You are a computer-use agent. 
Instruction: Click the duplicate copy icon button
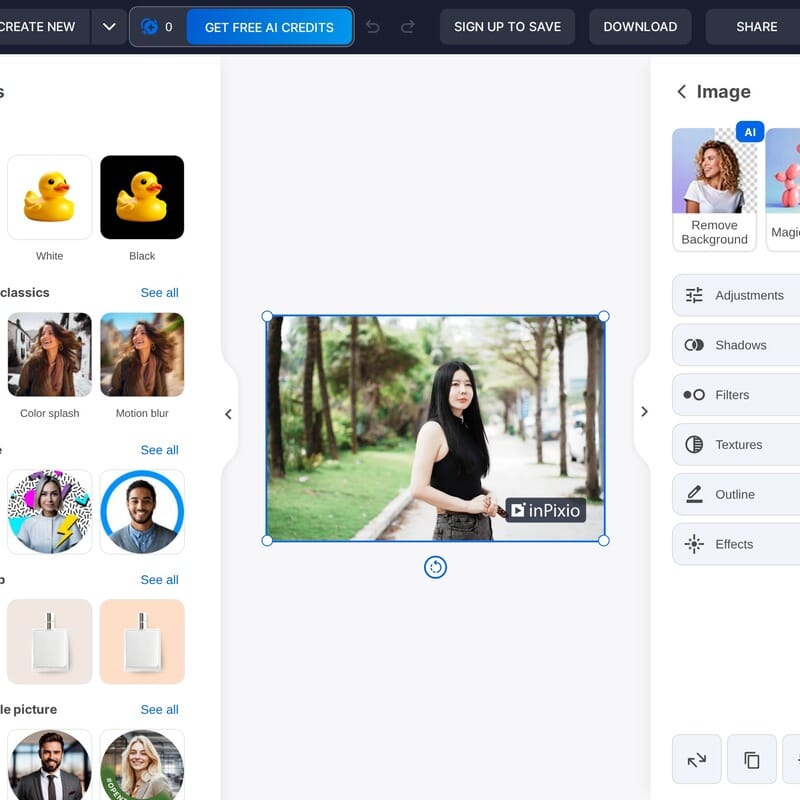pyautogui.click(x=752, y=760)
